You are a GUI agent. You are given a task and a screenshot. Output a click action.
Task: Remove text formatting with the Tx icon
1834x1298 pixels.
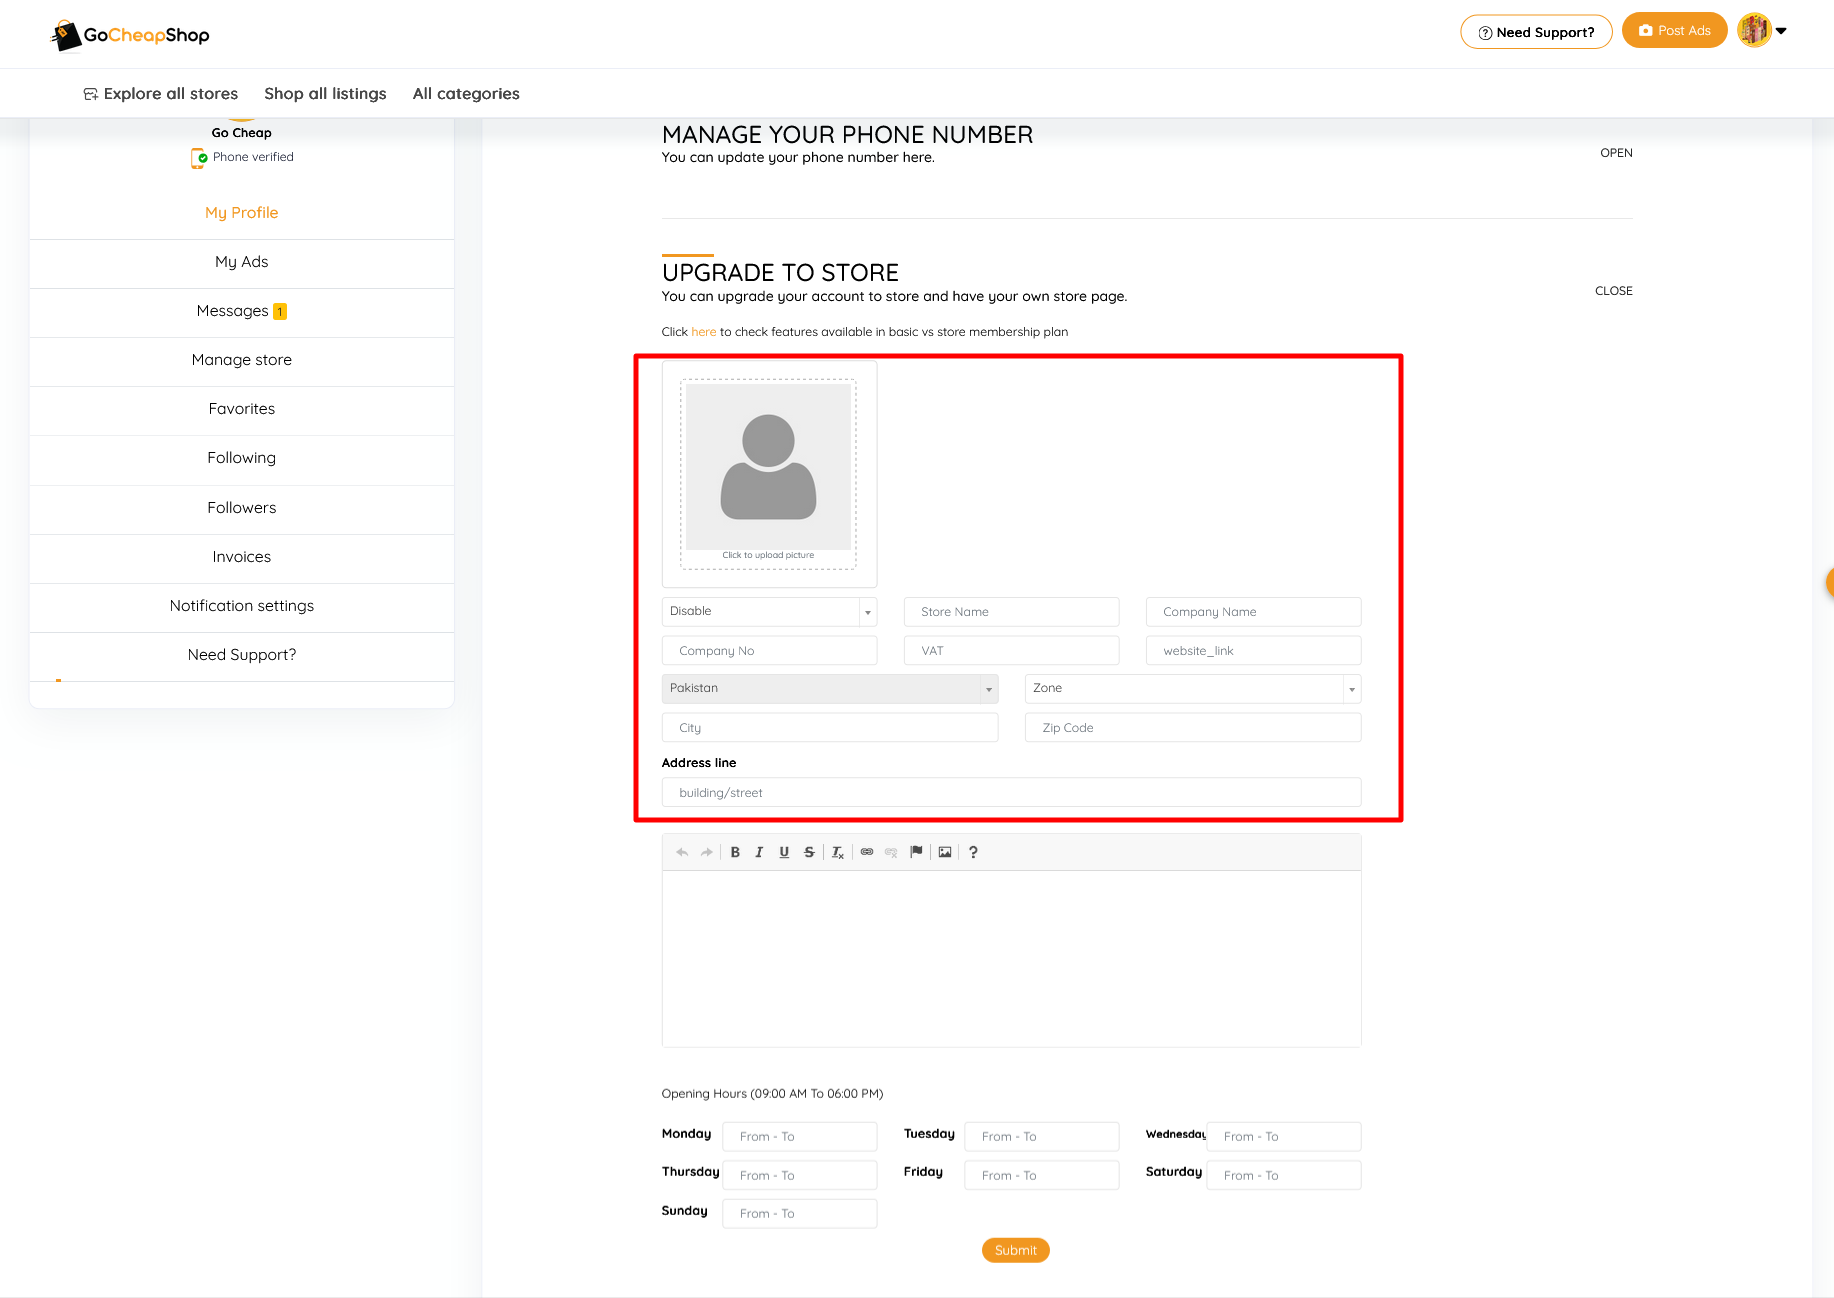tap(837, 852)
